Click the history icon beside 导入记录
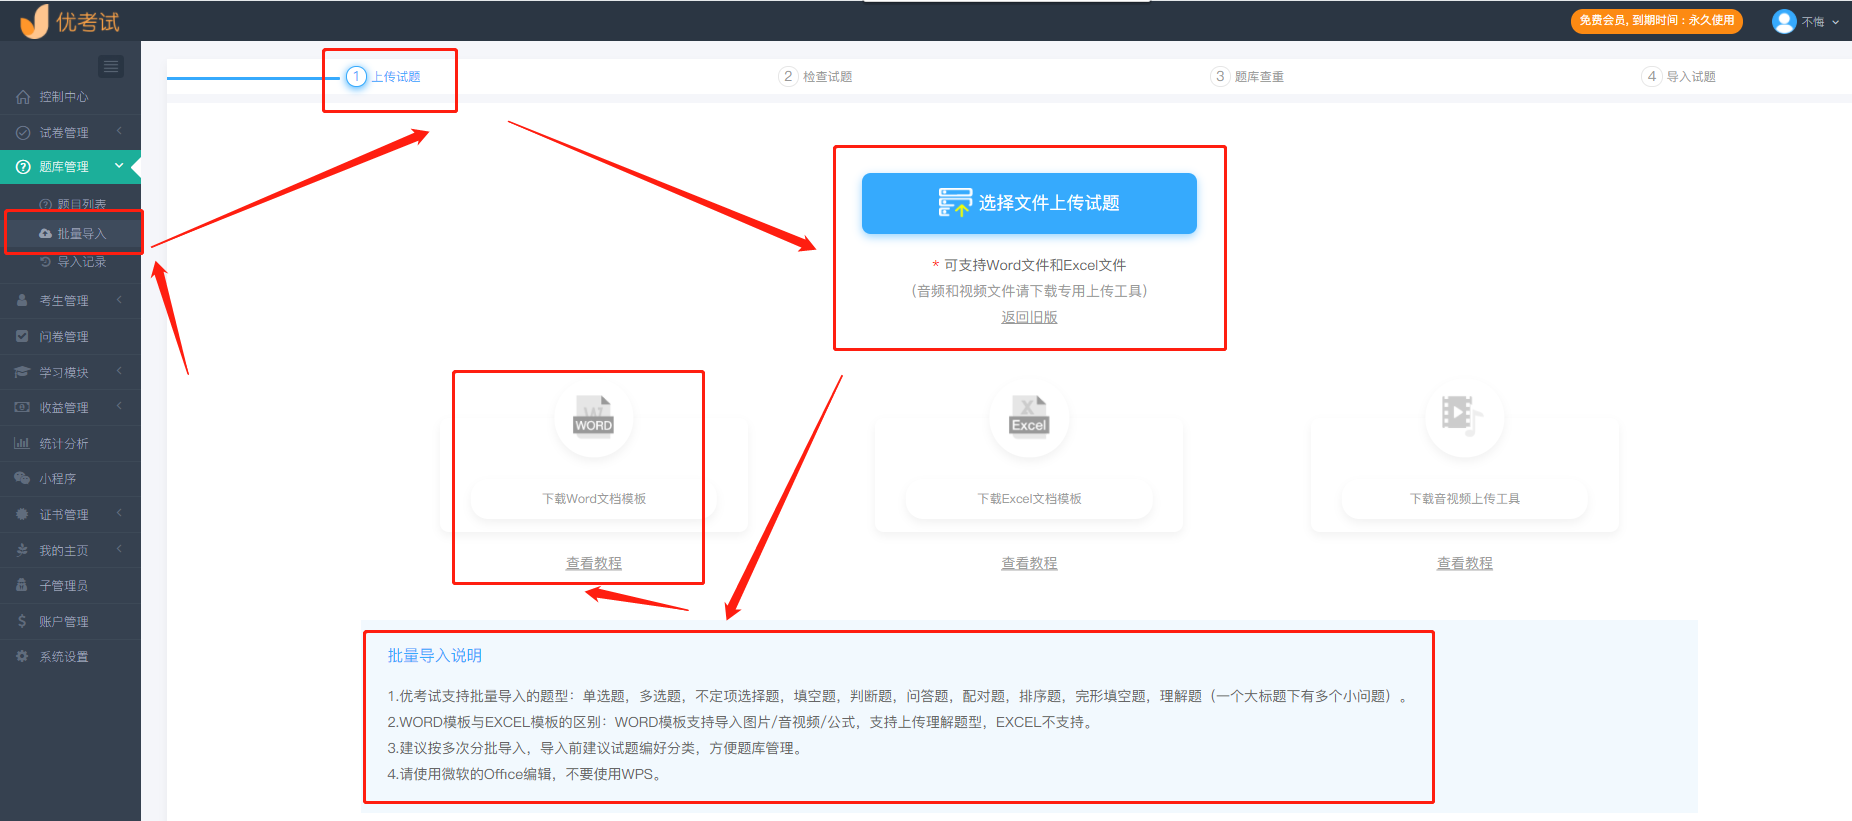The height and width of the screenshot is (821, 1852). point(45,262)
